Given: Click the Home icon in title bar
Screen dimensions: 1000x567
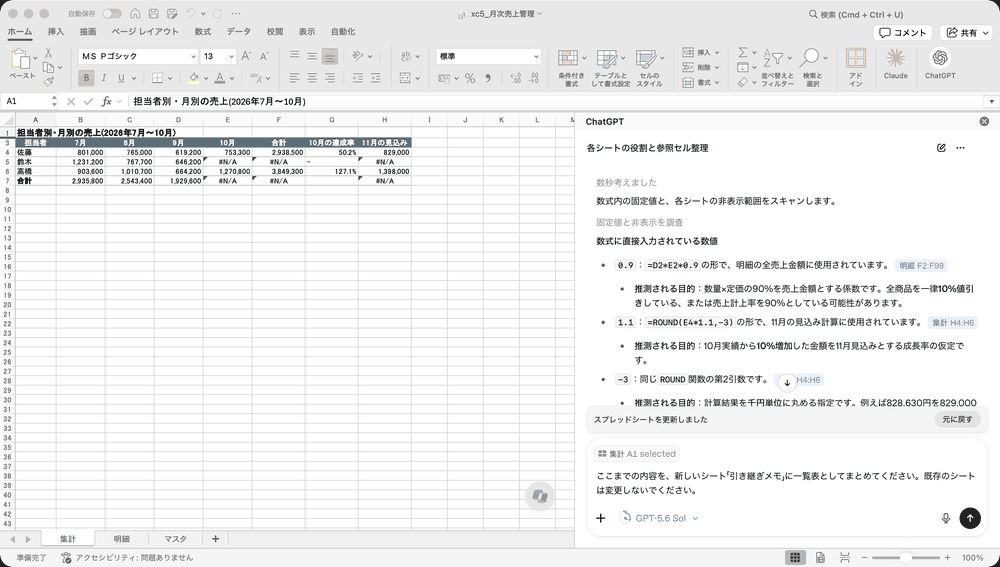Looking at the screenshot, I should (x=135, y=13).
